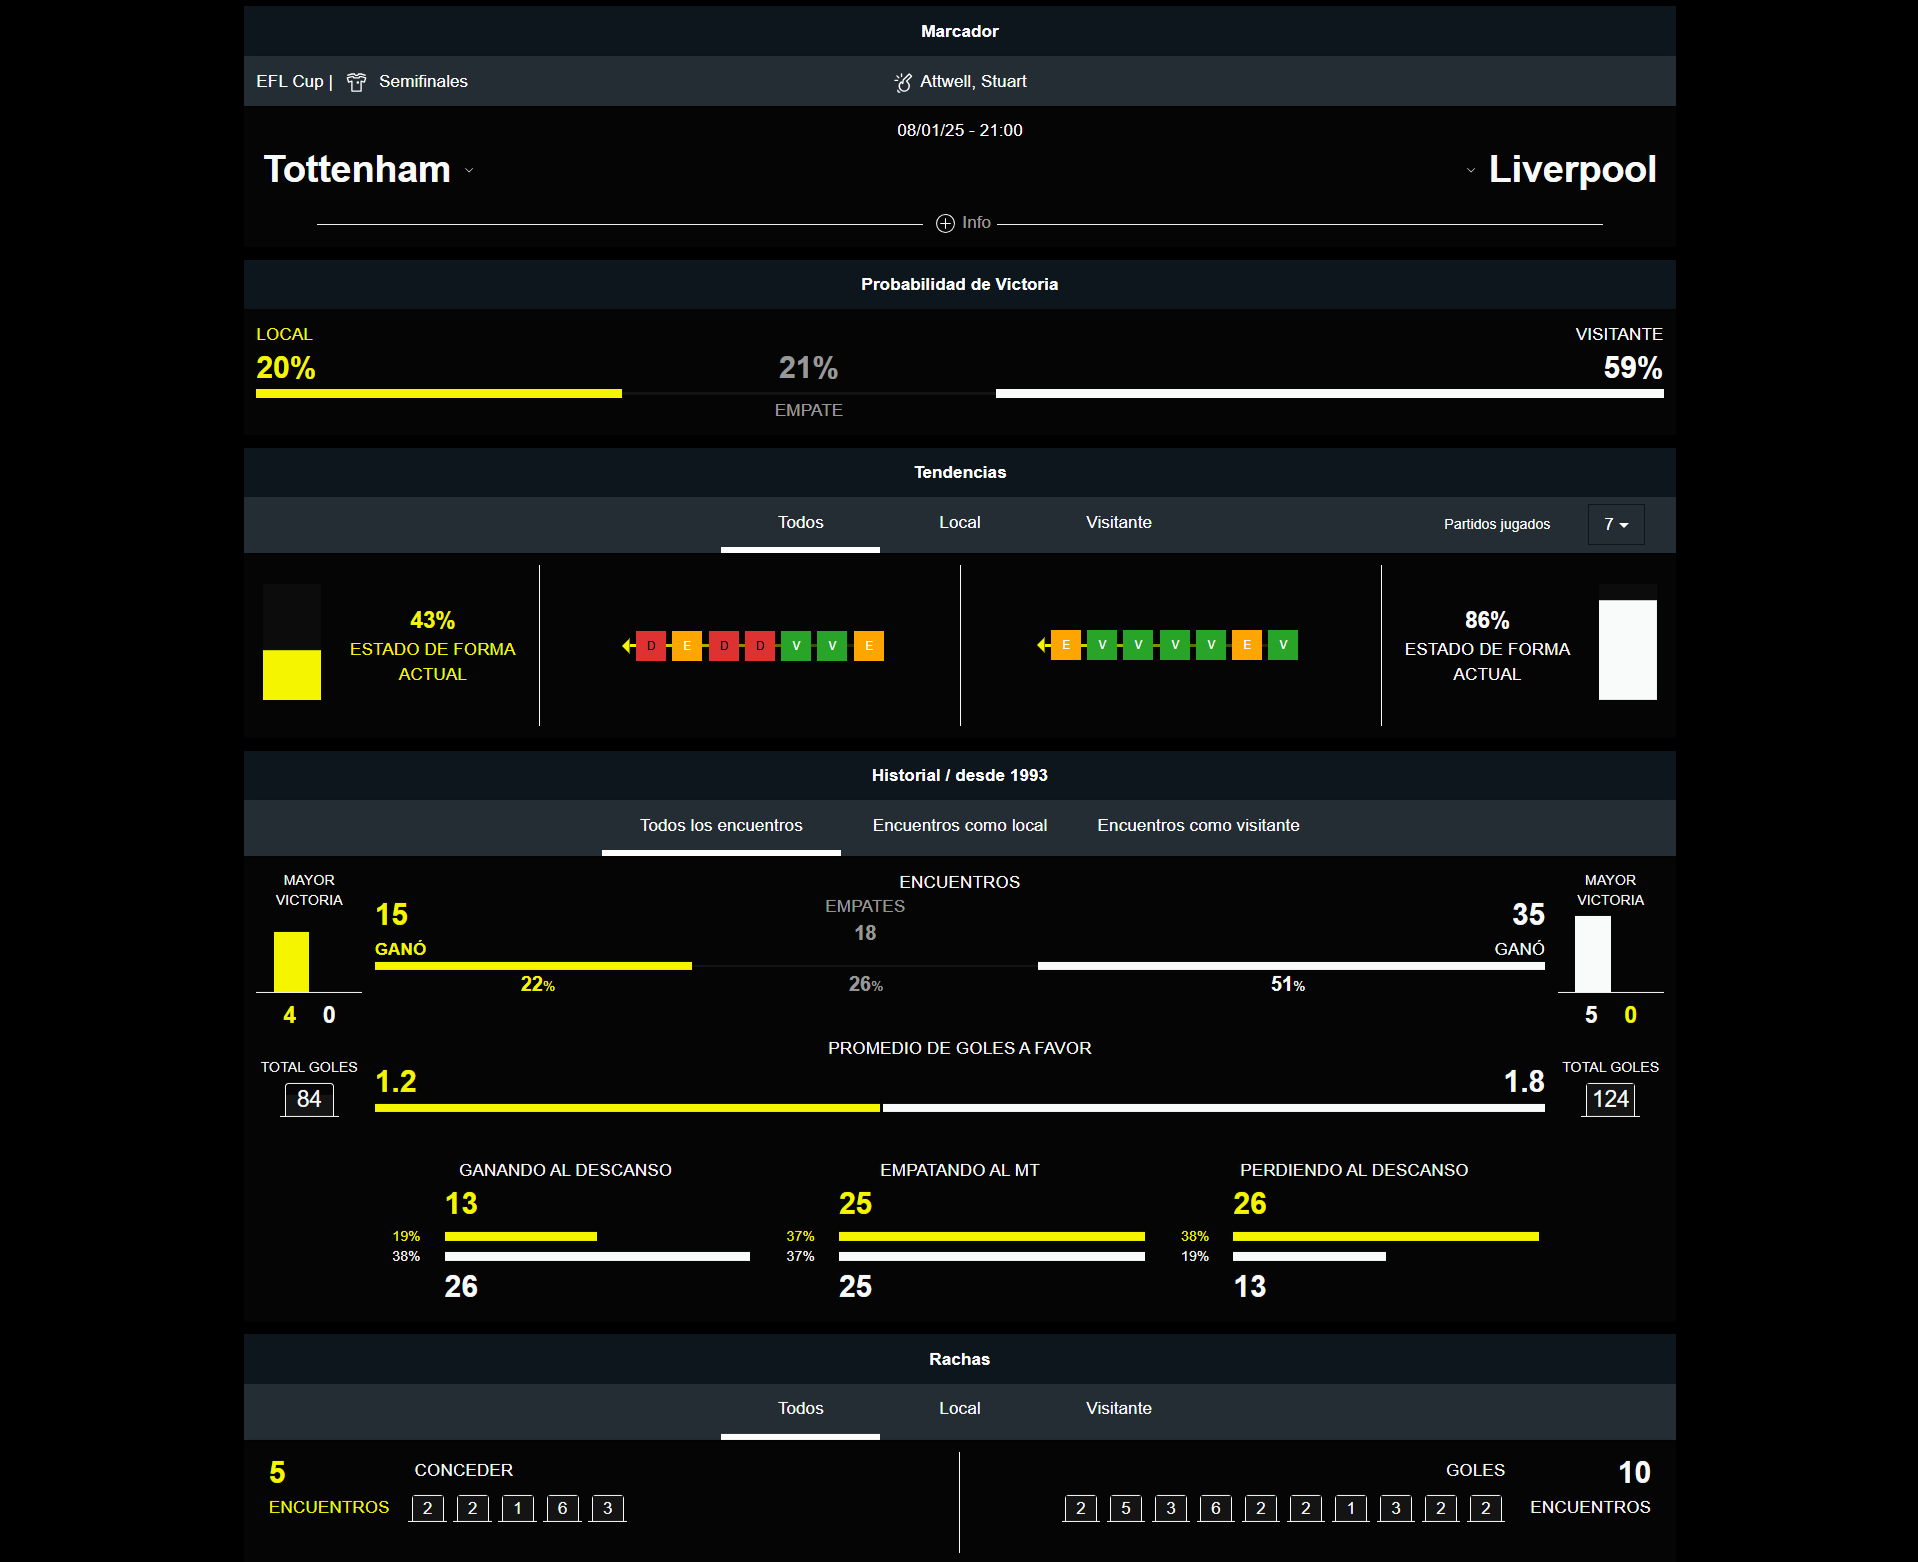This screenshot has height=1562, width=1918.
Task: Click the Attwell, Stuart referee name
Action: pyautogui.click(x=973, y=81)
